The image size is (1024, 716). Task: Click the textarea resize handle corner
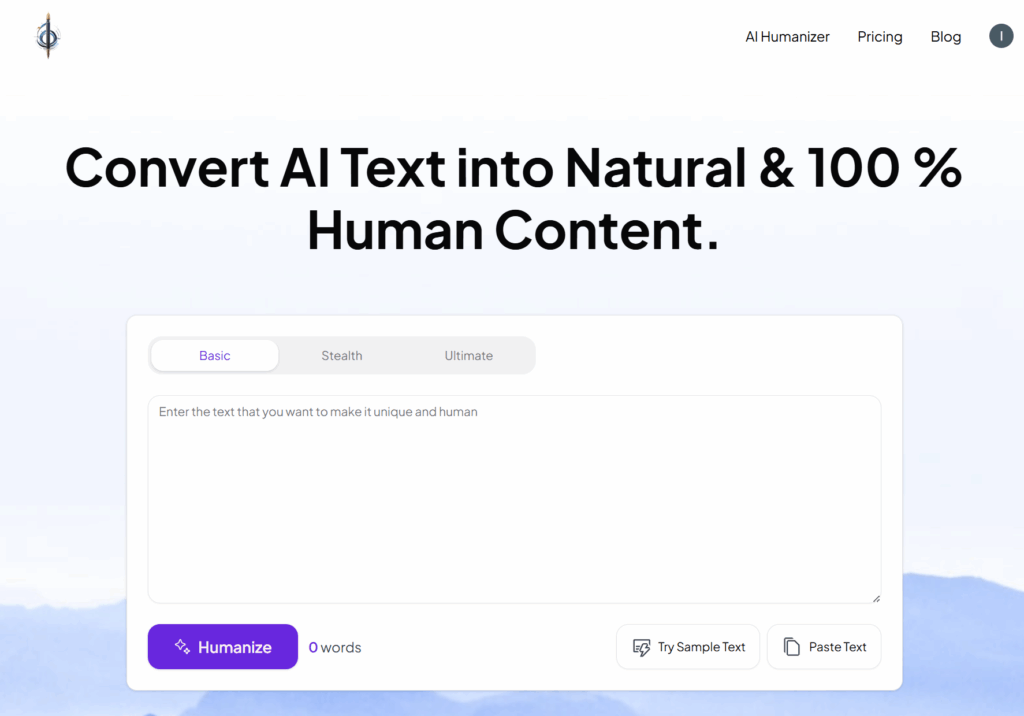point(876,598)
